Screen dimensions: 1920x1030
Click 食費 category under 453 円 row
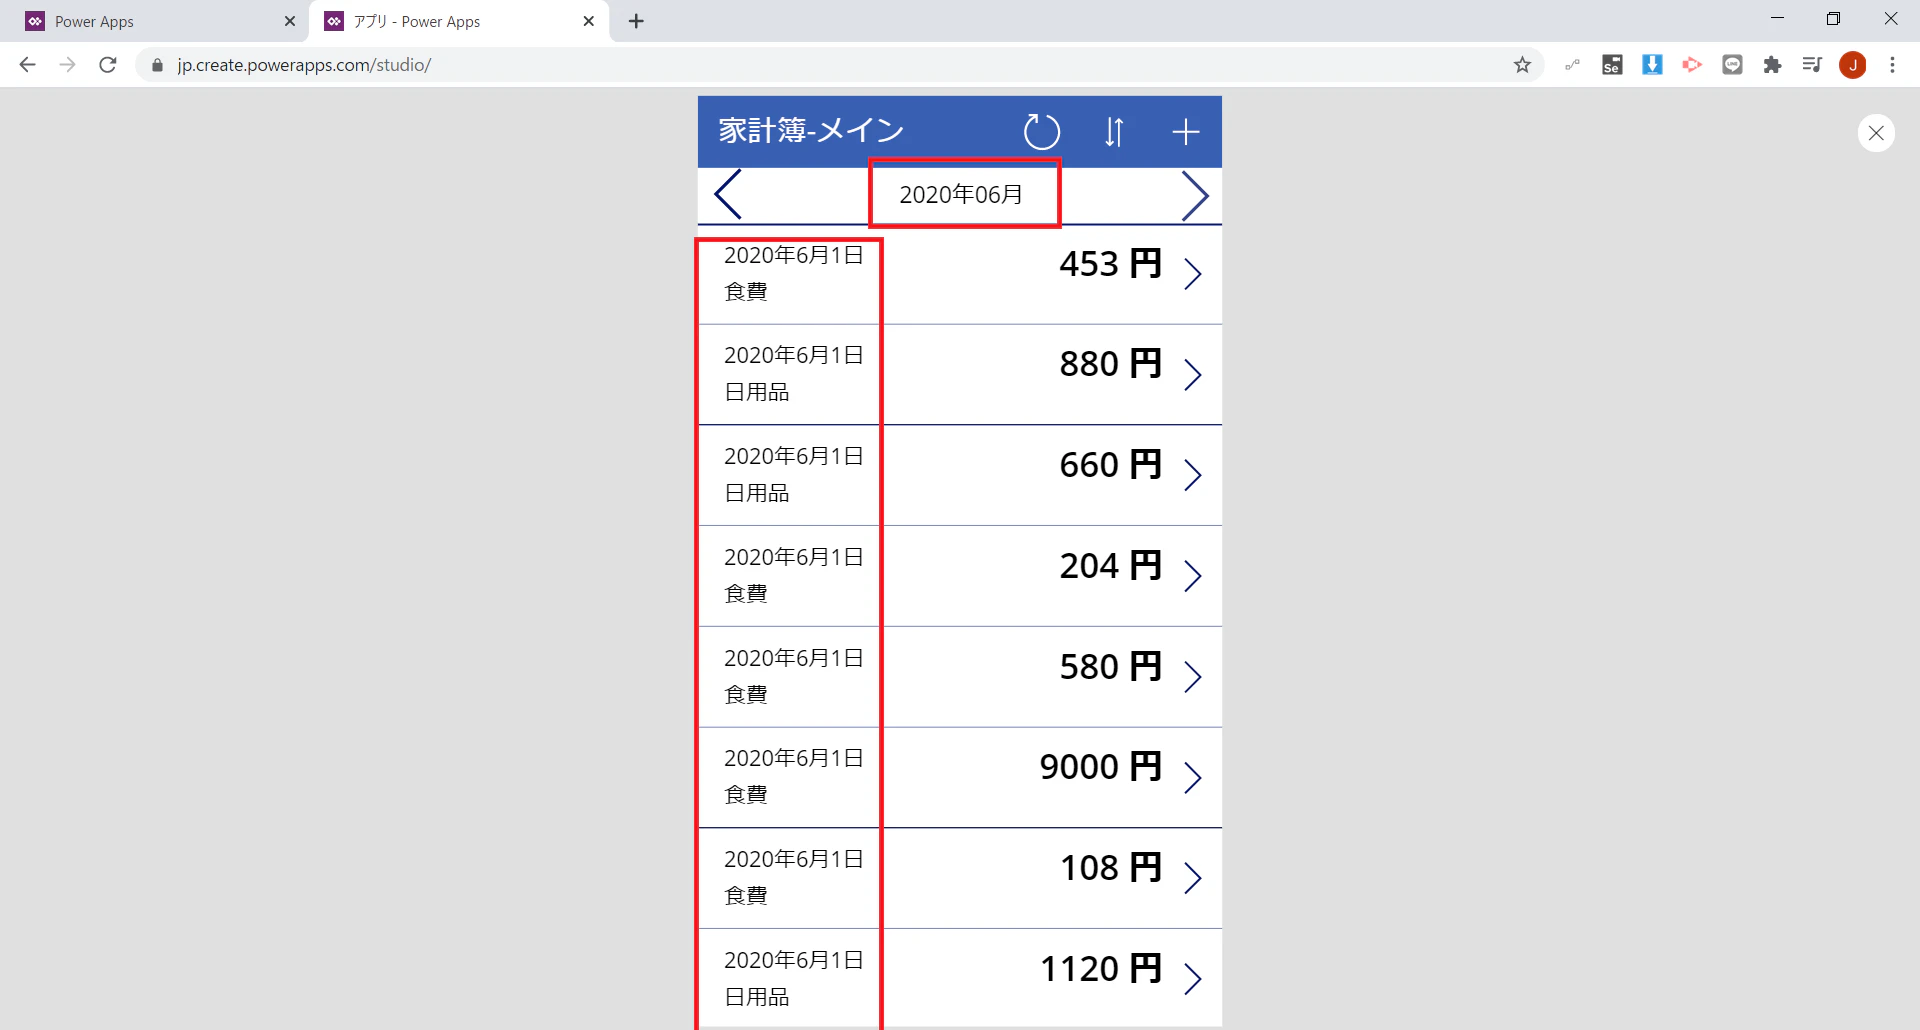pyautogui.click(x=746, y=292)
